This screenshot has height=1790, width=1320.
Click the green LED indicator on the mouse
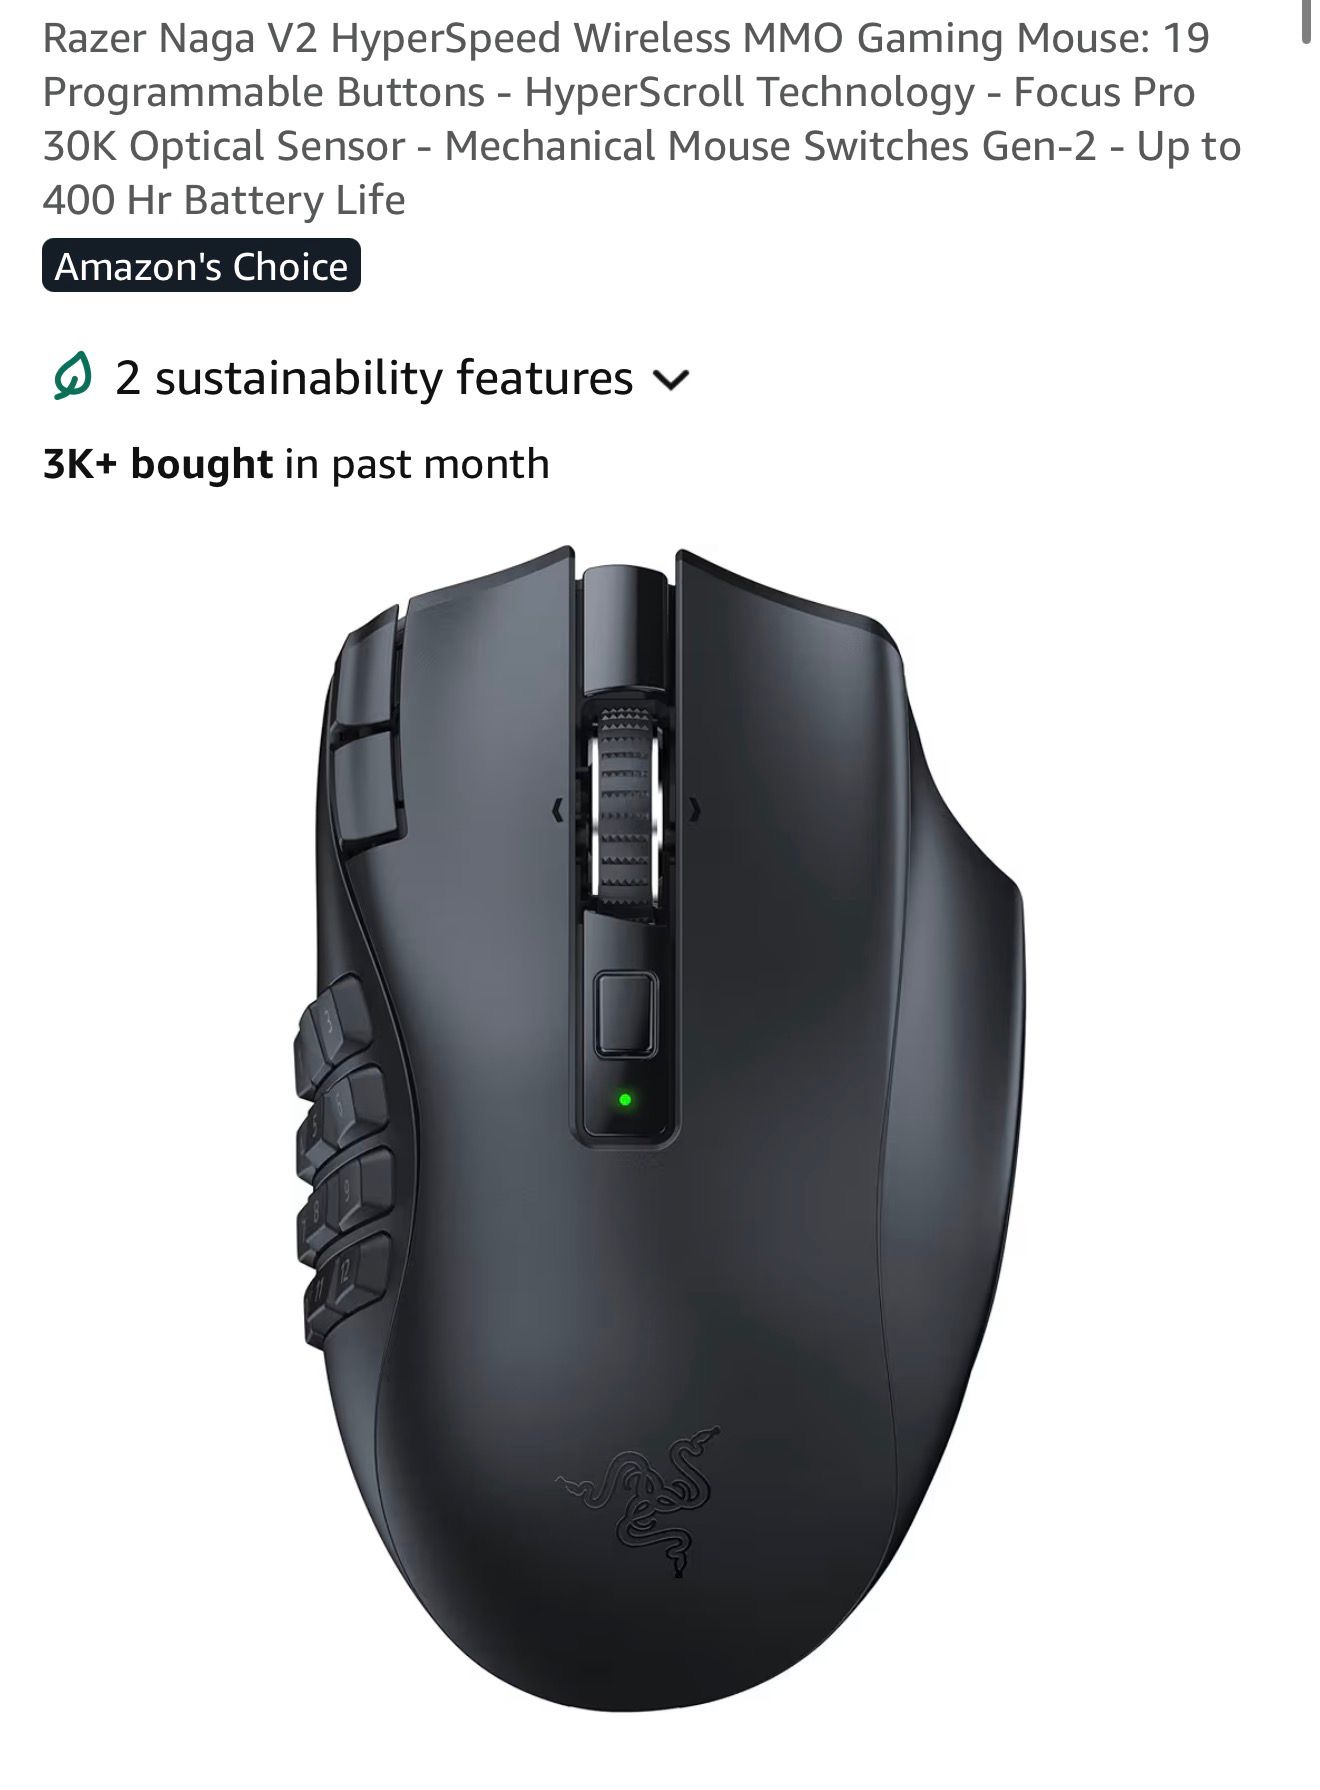(x=625, y=1099)
